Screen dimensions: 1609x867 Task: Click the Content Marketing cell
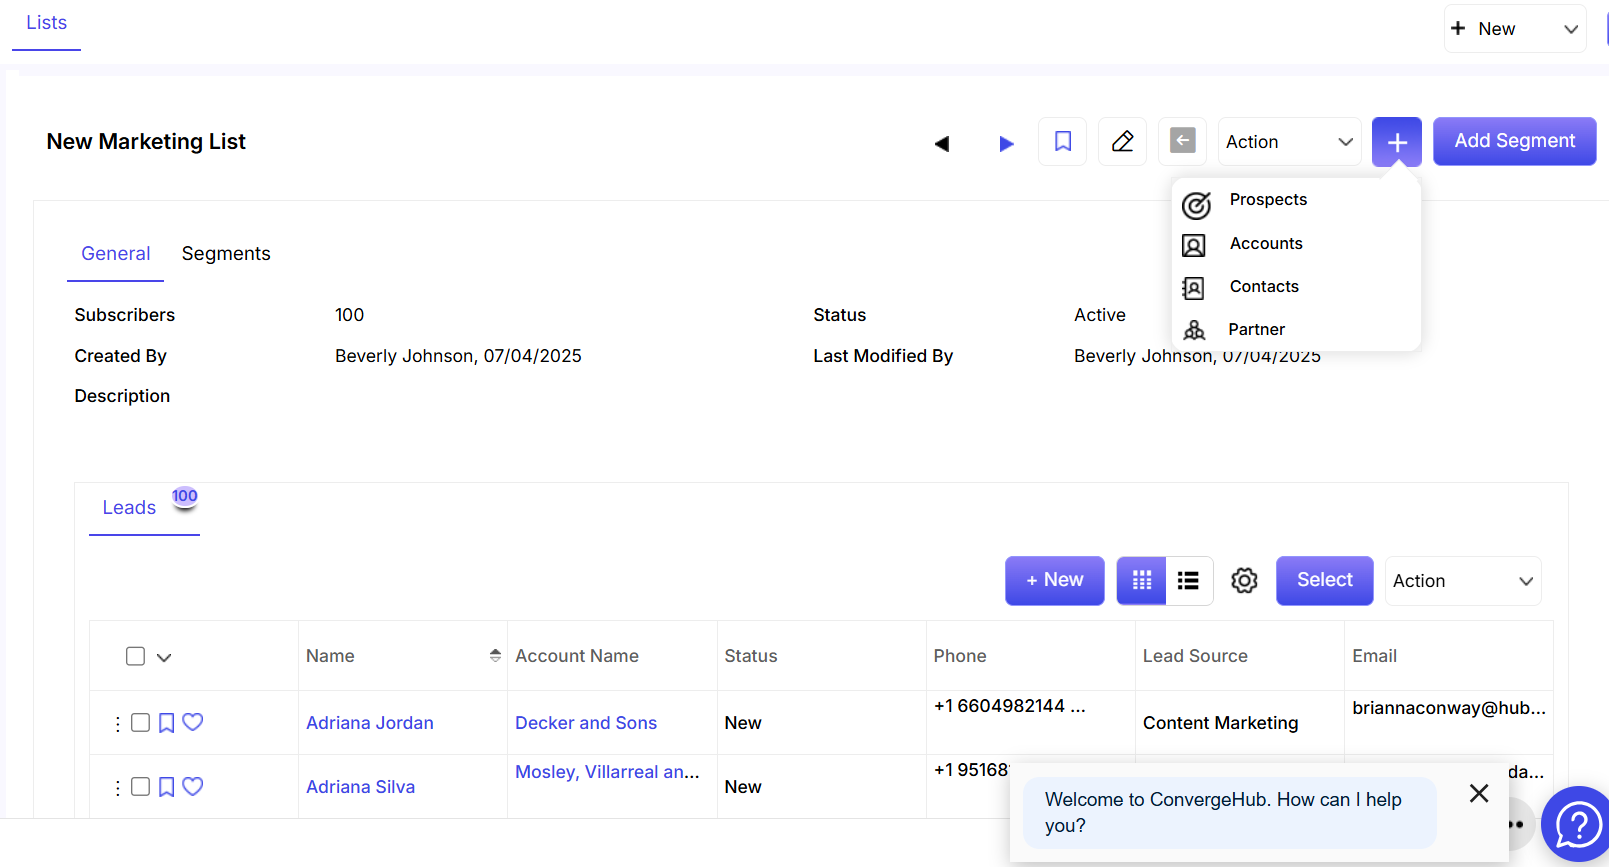(1220, 722)
